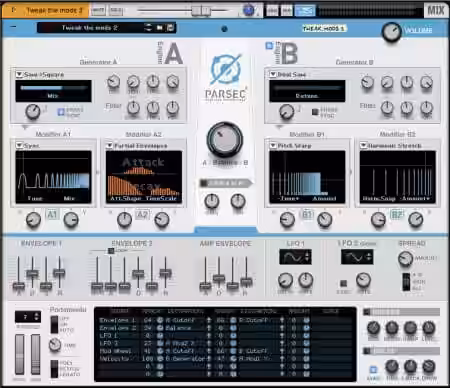This screenshot has width=450, height=388.
Task: Toggle the B2 modifier button
Action: [x=397, y=214]
